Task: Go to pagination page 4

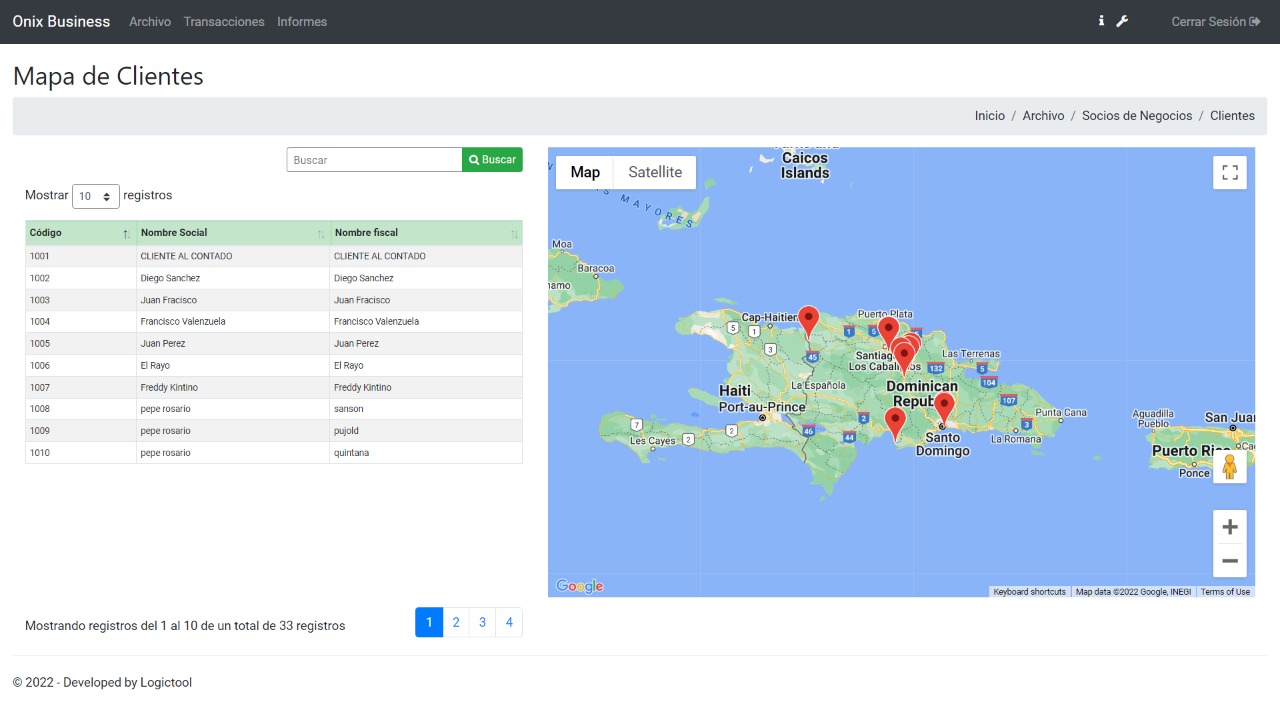Action: click(x=509, y=622)
